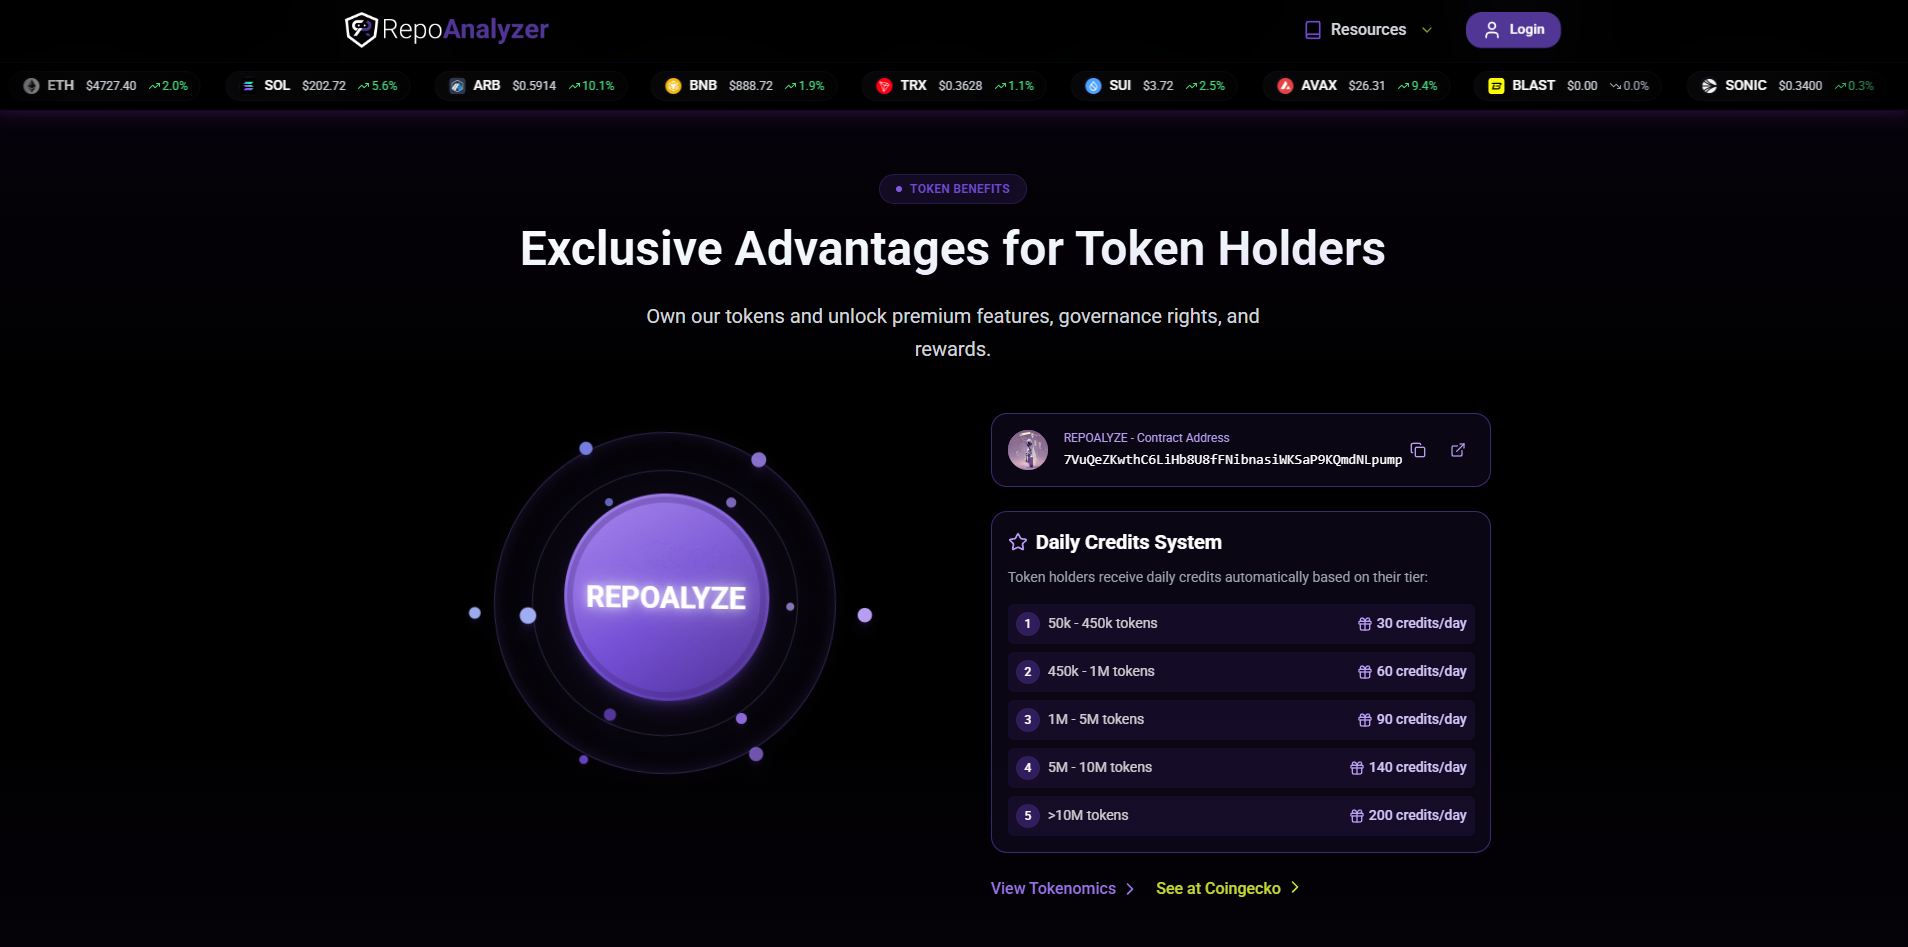Click the BLAST coin icon in ticker
The width and height of the screenshot is (1908, 947).
click(1496, 86)
